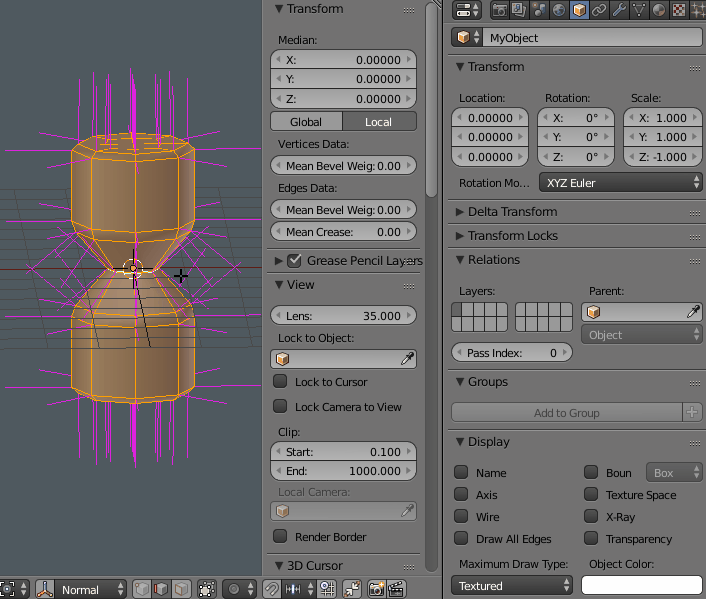Collapse the Groups panel

[x=460, y=381]
